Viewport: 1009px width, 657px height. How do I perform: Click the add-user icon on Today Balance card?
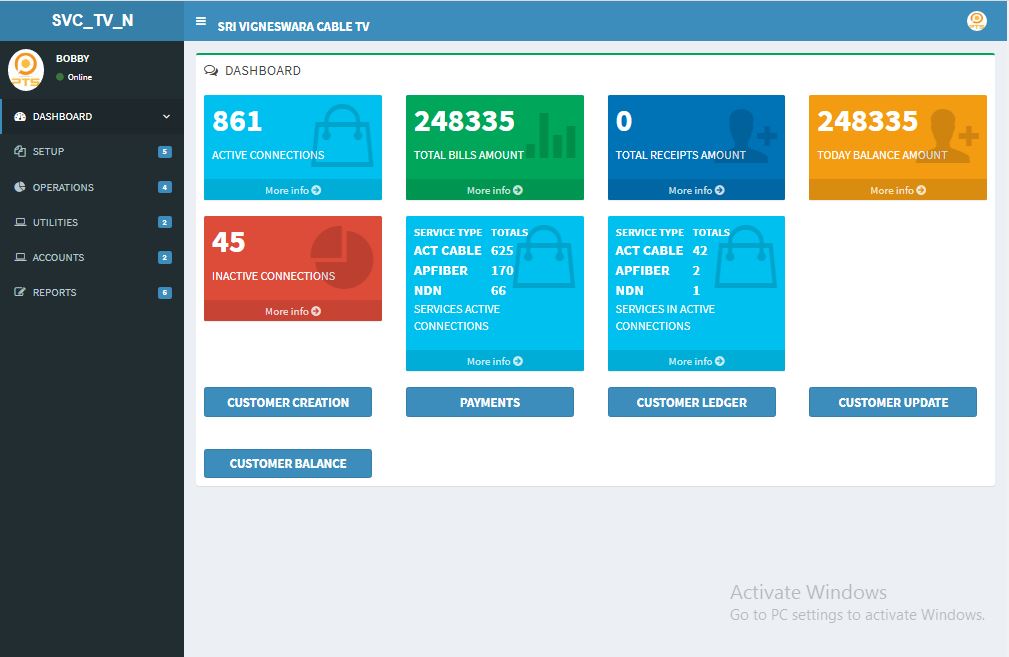coord(952,134)
